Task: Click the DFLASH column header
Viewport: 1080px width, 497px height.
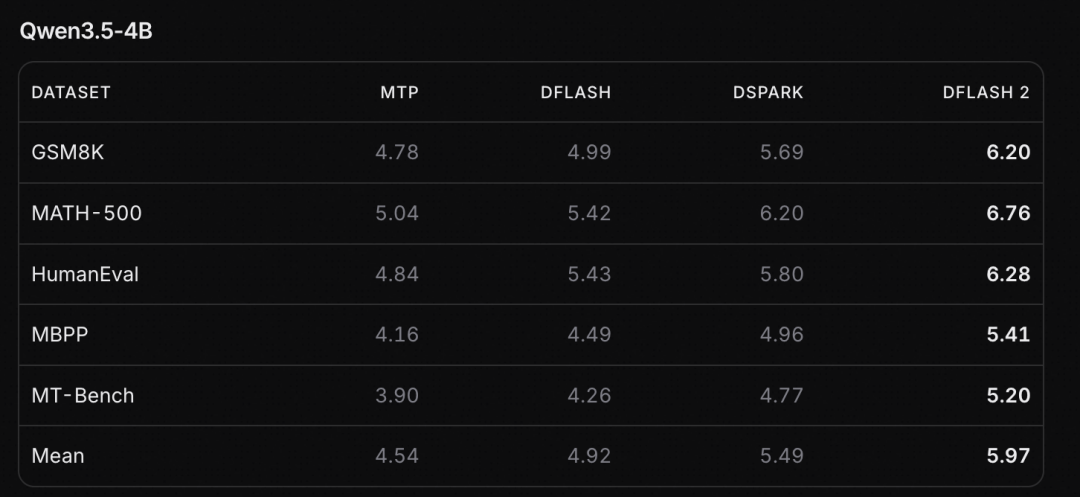Action: [576, 93]
